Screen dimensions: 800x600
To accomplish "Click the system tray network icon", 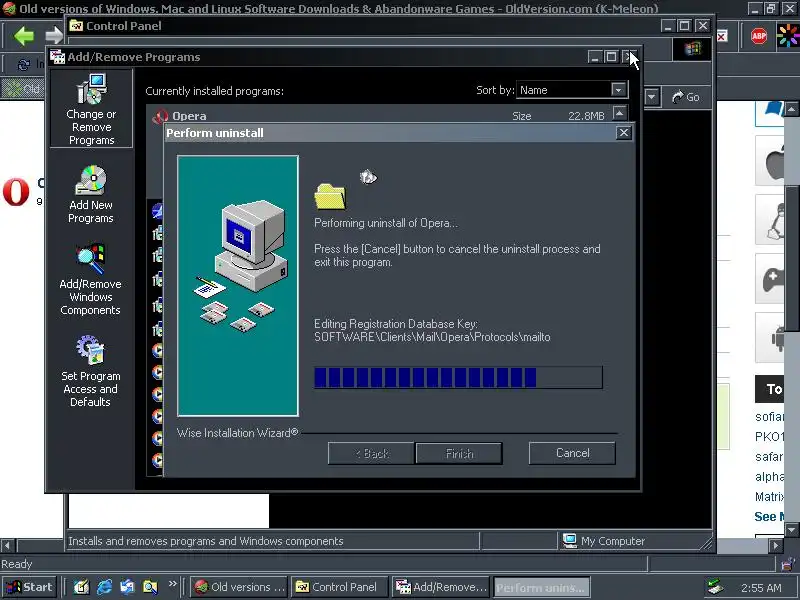I will (x=716, y=587).
